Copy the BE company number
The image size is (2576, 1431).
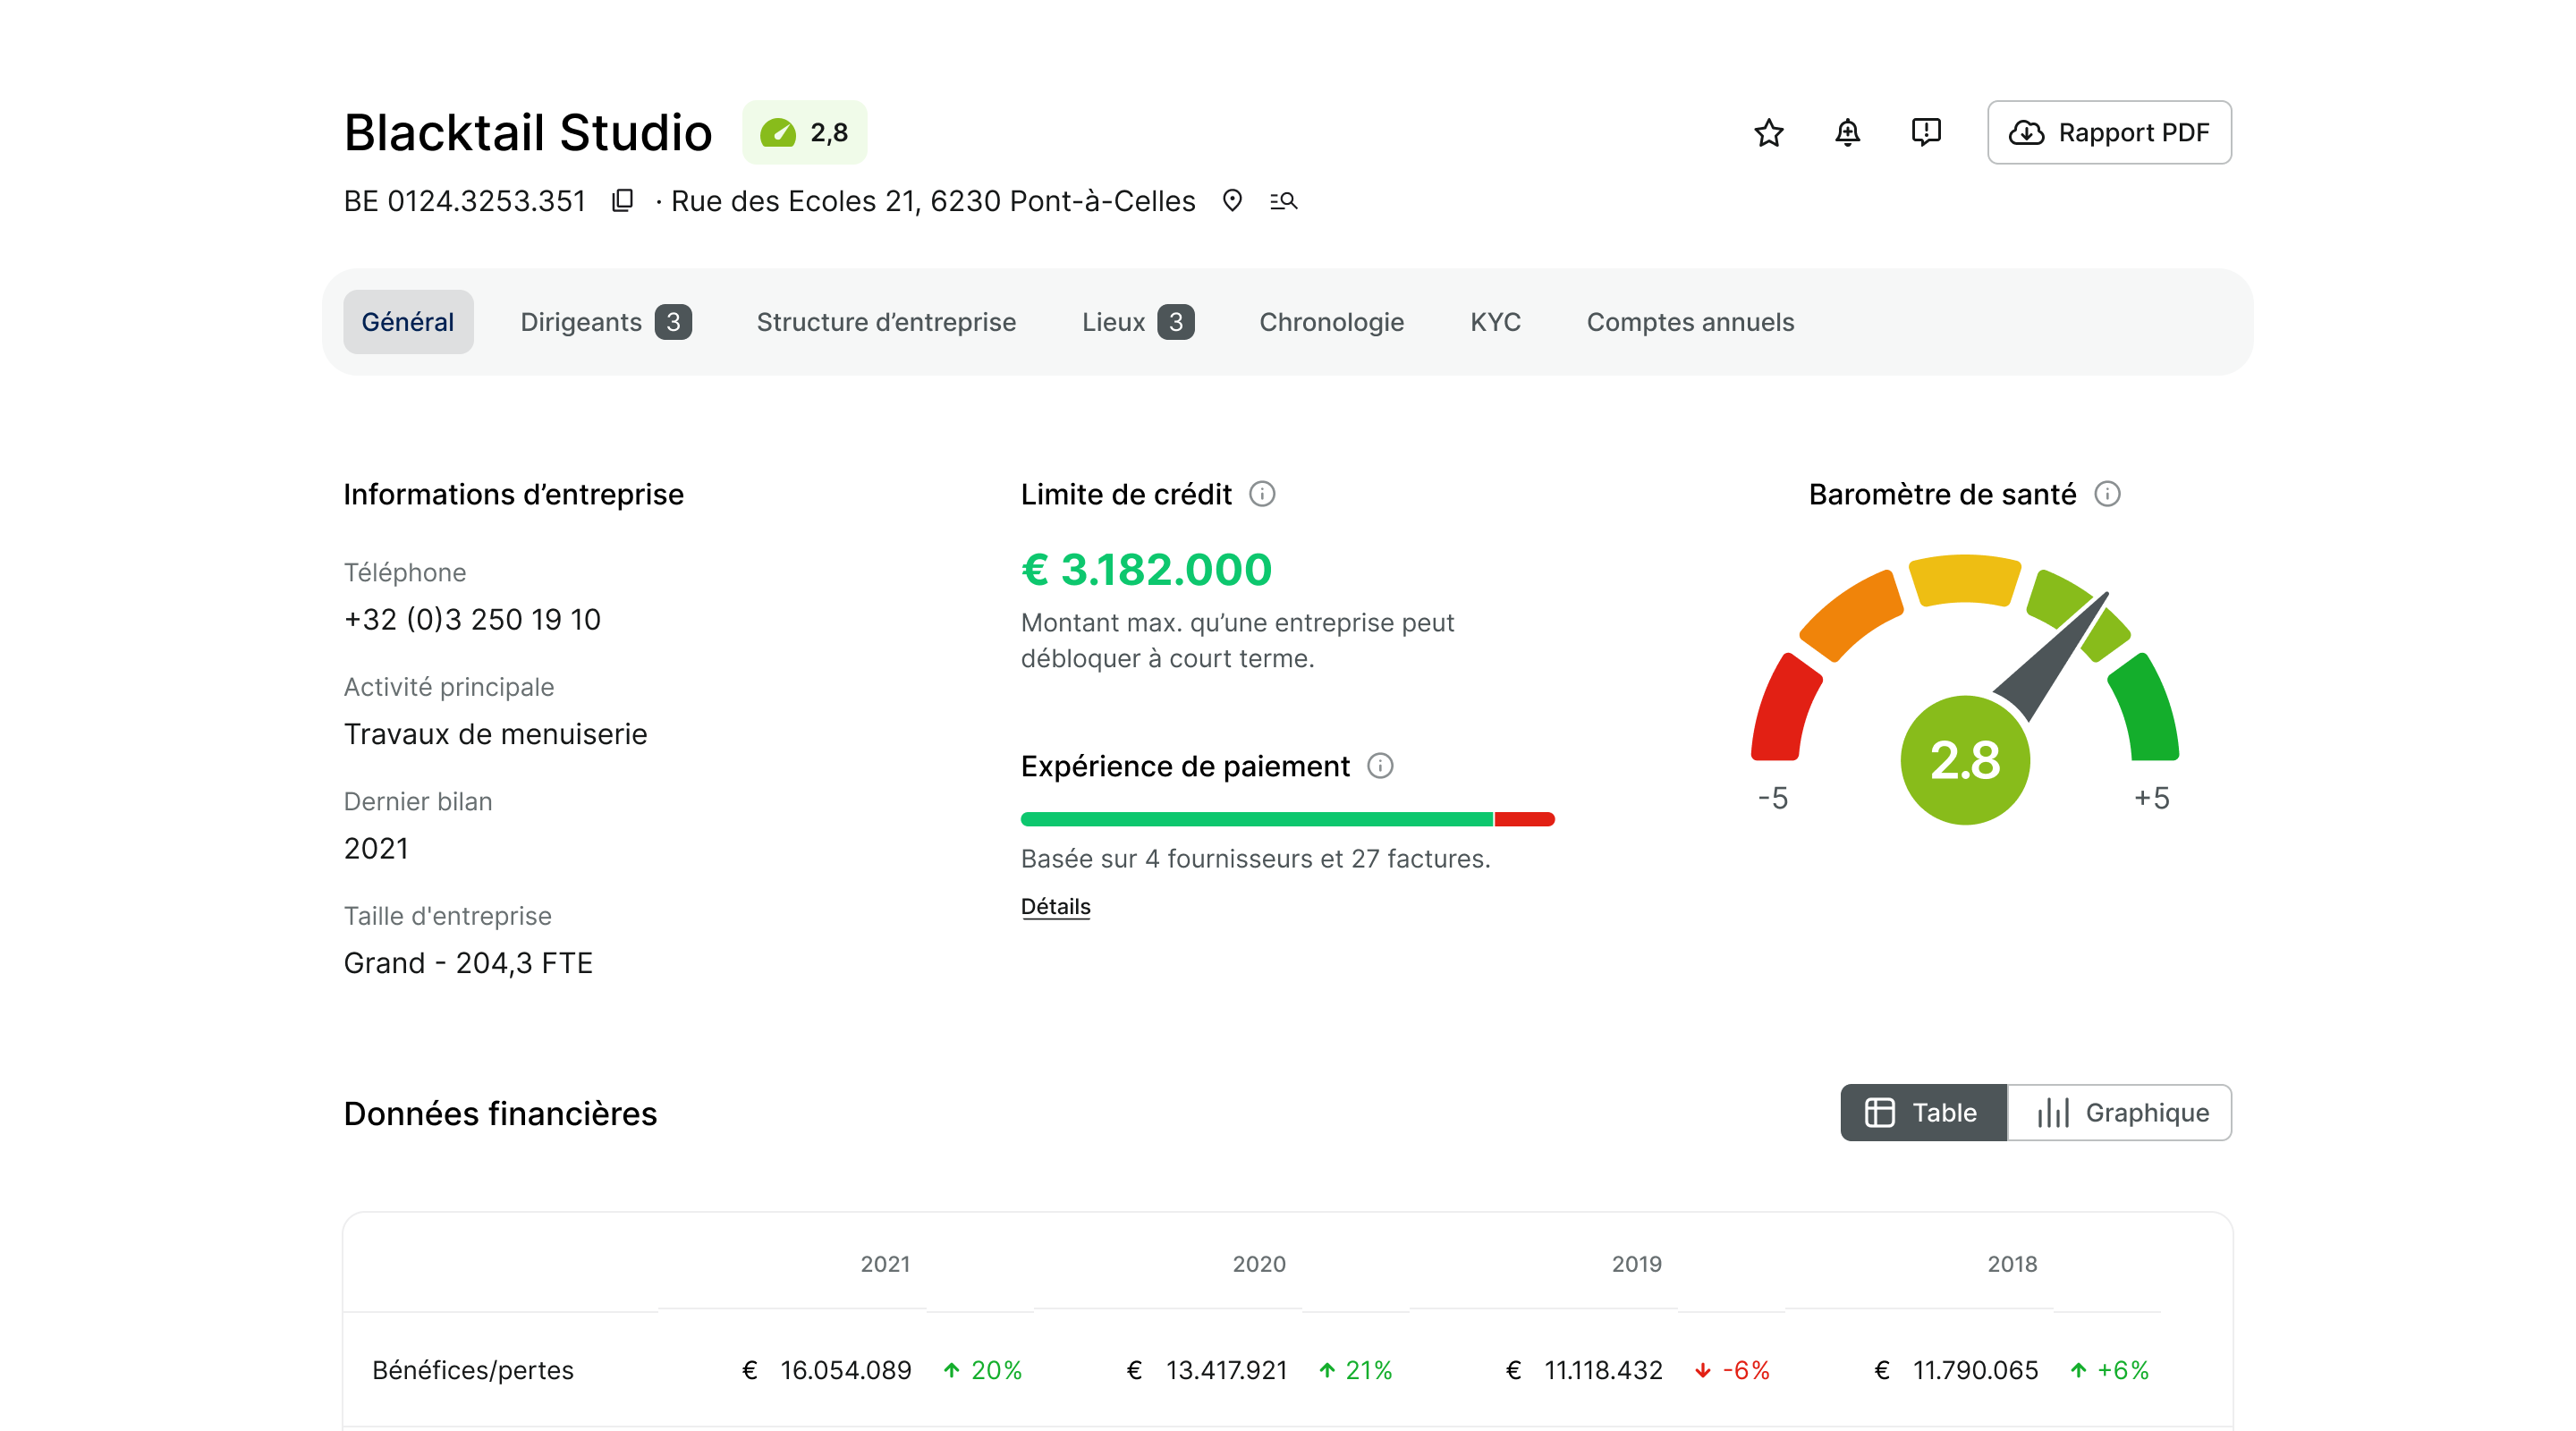click(x=623, y=201)
